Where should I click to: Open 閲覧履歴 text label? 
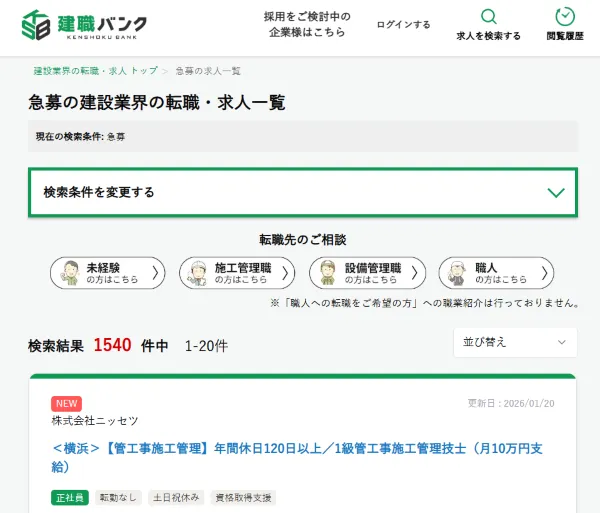tap(565, 36)
